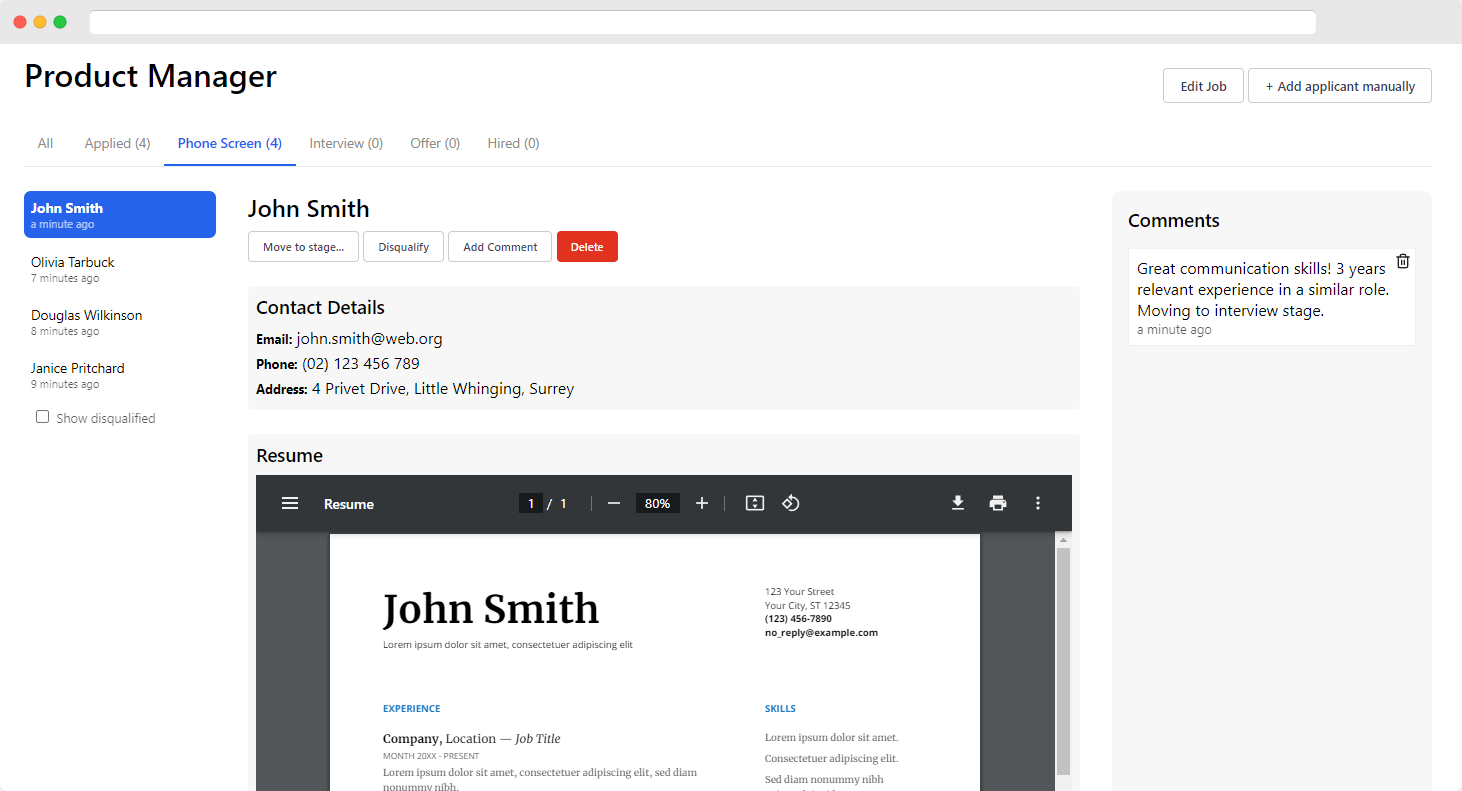Viewport: 1462px width, 791px height.
Task: Click Add applicant manually button
Action: click(x=1339, y=86)
